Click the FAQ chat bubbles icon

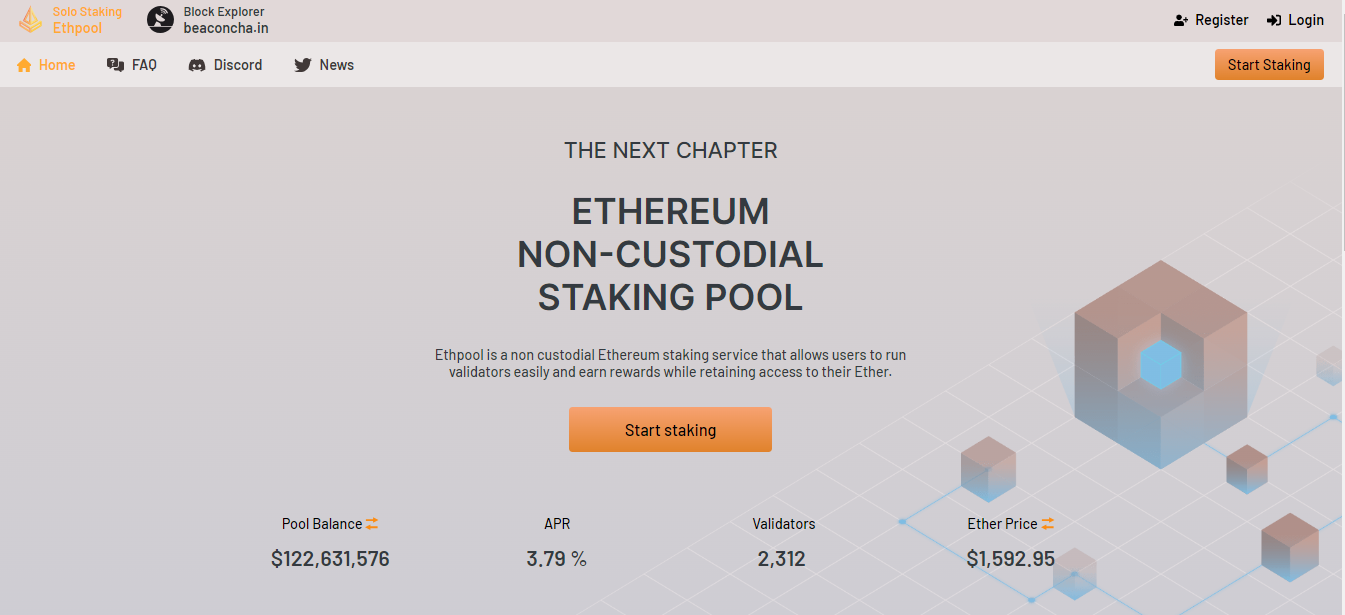[x=115, y=65]
